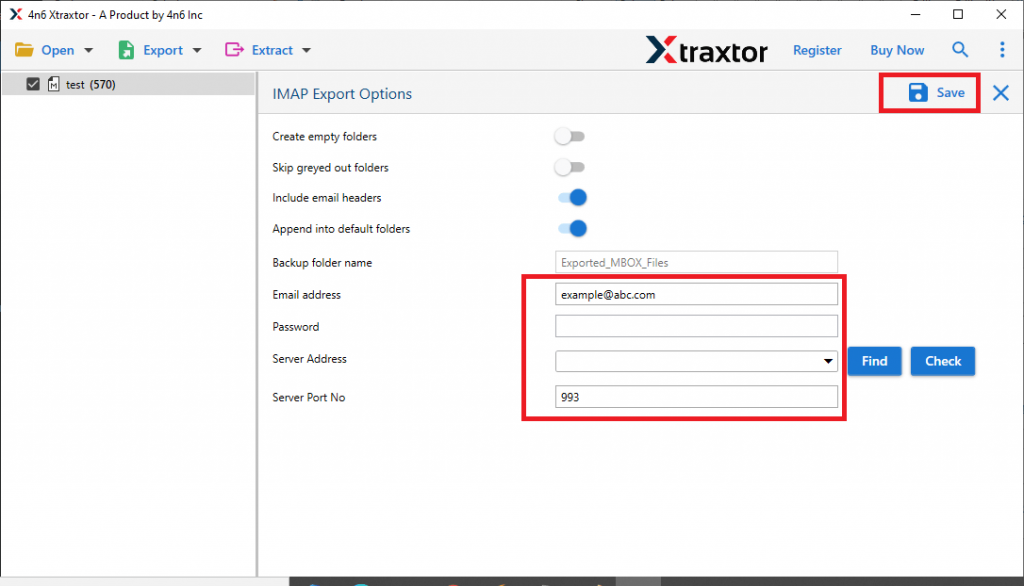The width and height of the screenshot is (1024, 586).
Task: Uncheck the test folder checkbox
Action: 33,84
